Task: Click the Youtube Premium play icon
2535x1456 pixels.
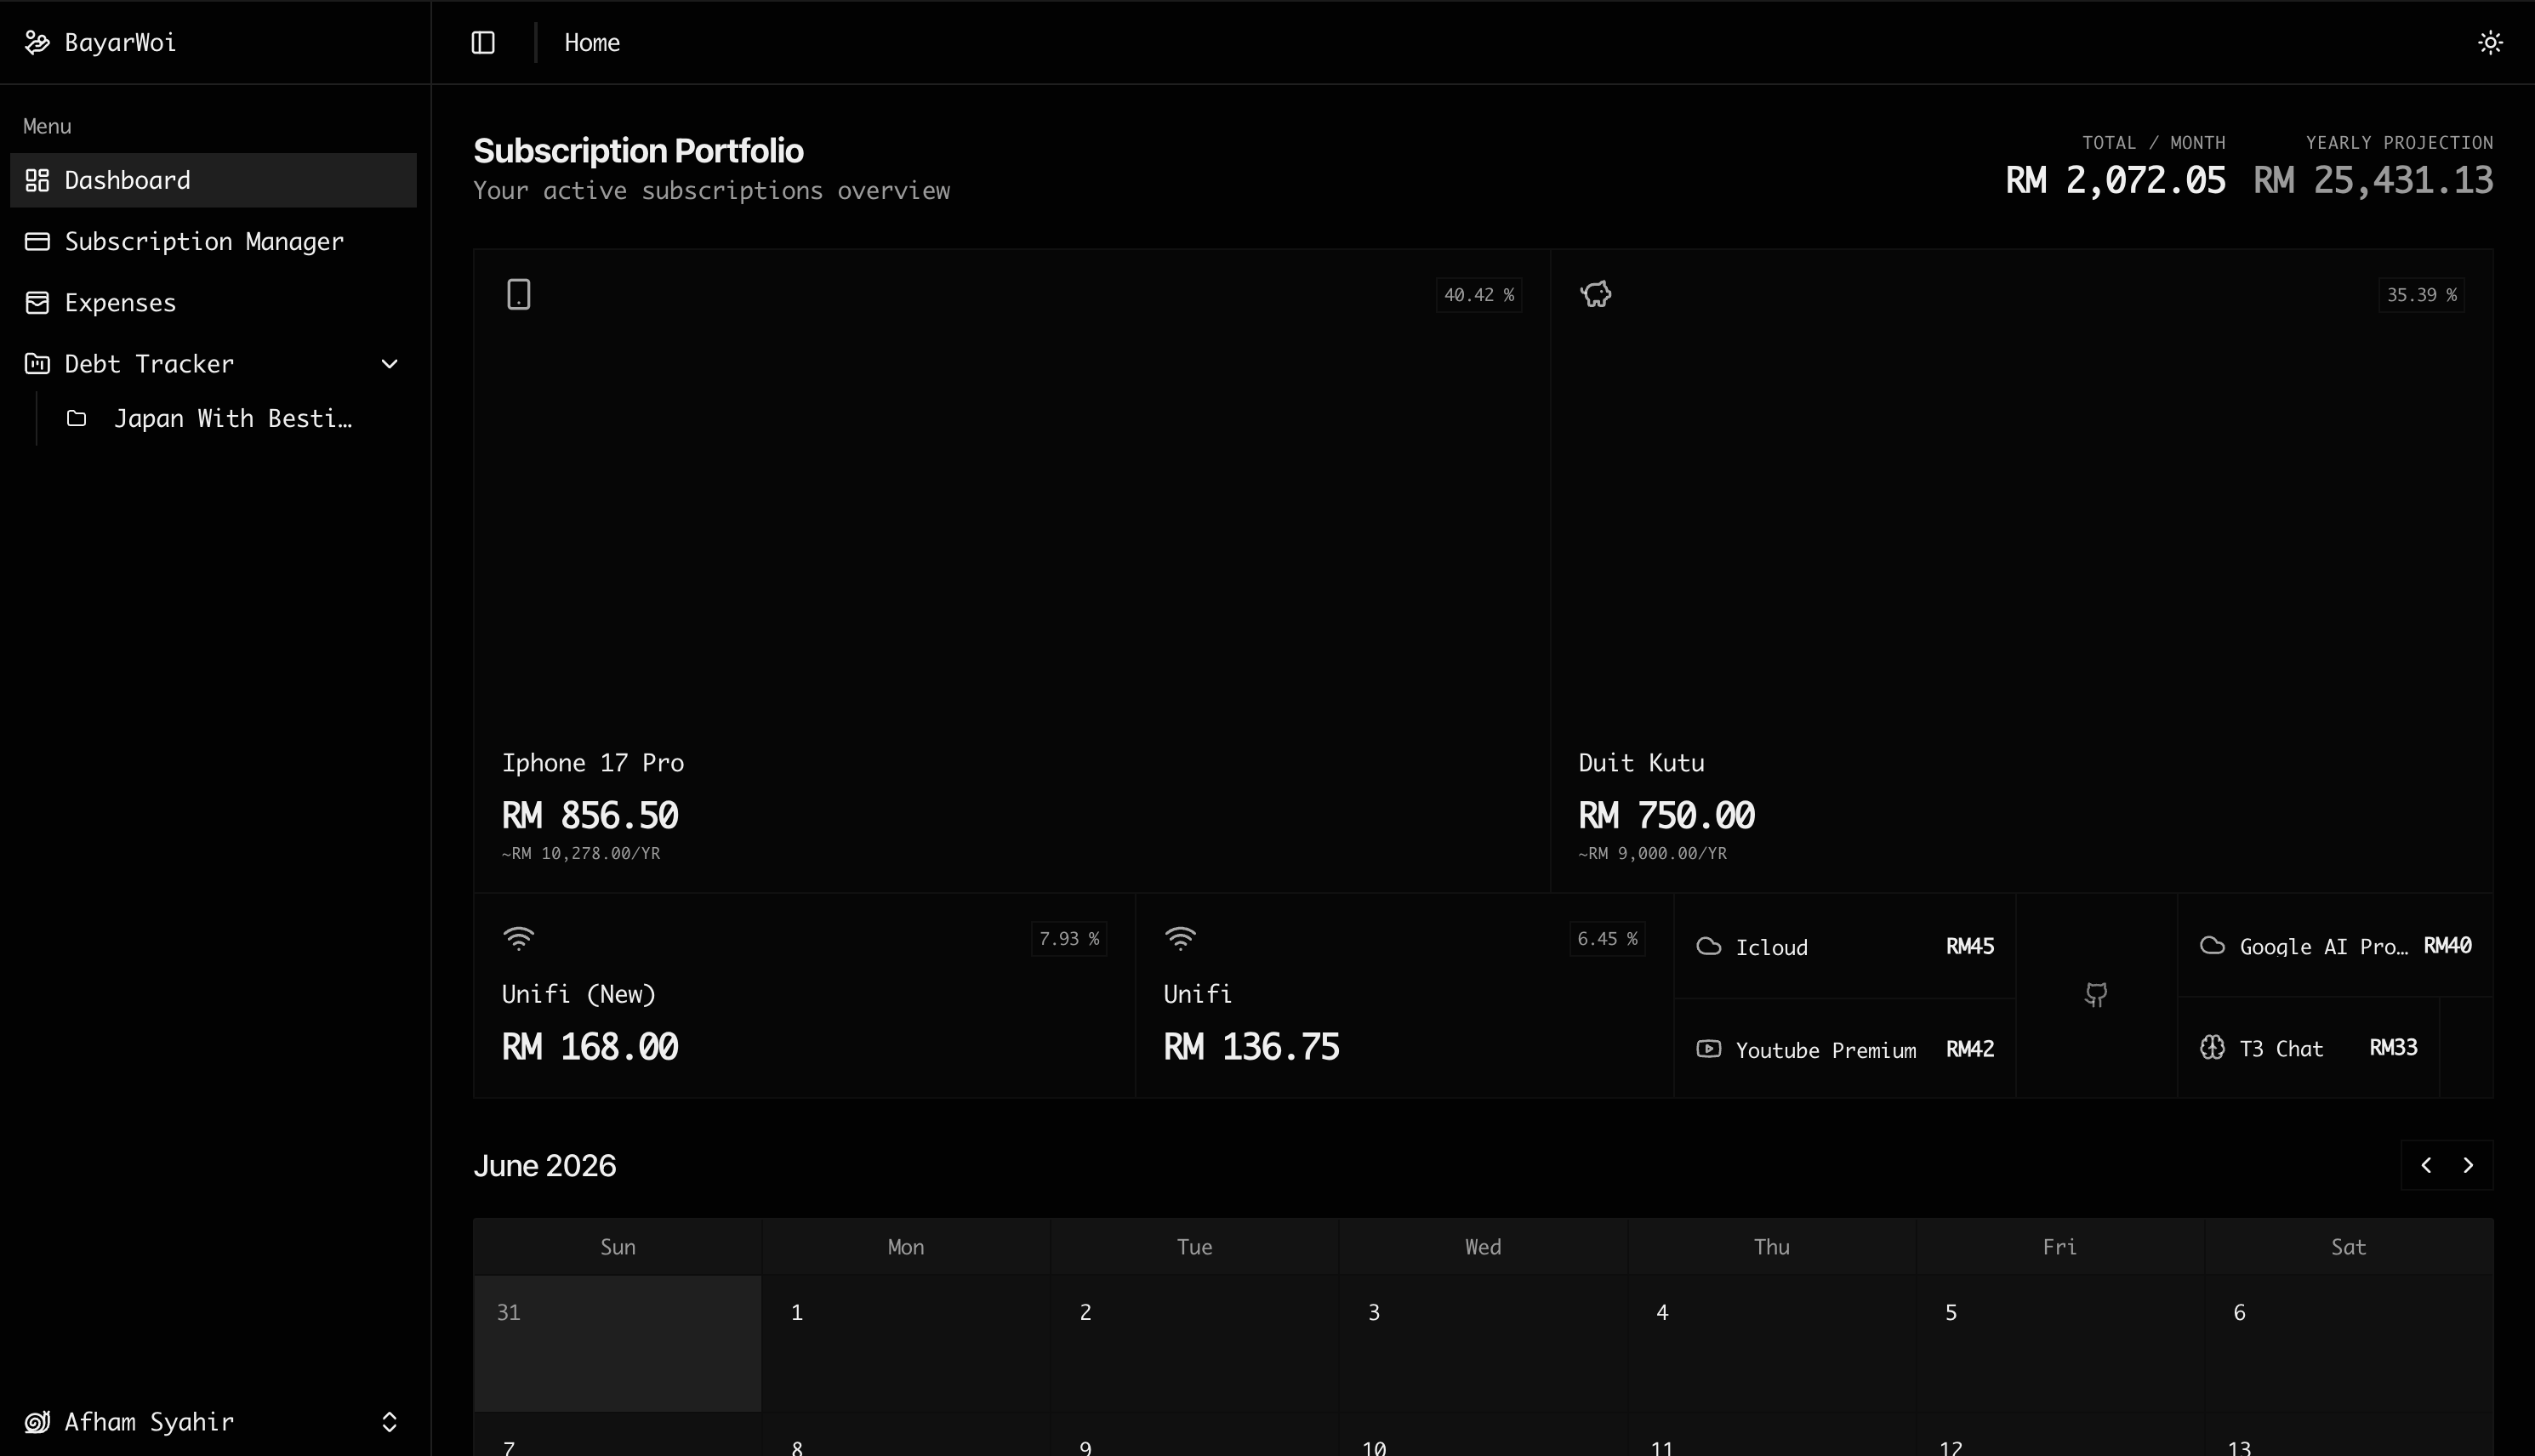Action: [x=1709, y=1049]
